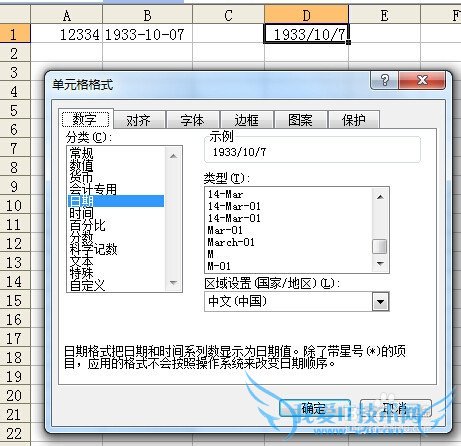461x446 pixels.
Task: Click category list scroll-up arrow
Action: click(173, 156)
